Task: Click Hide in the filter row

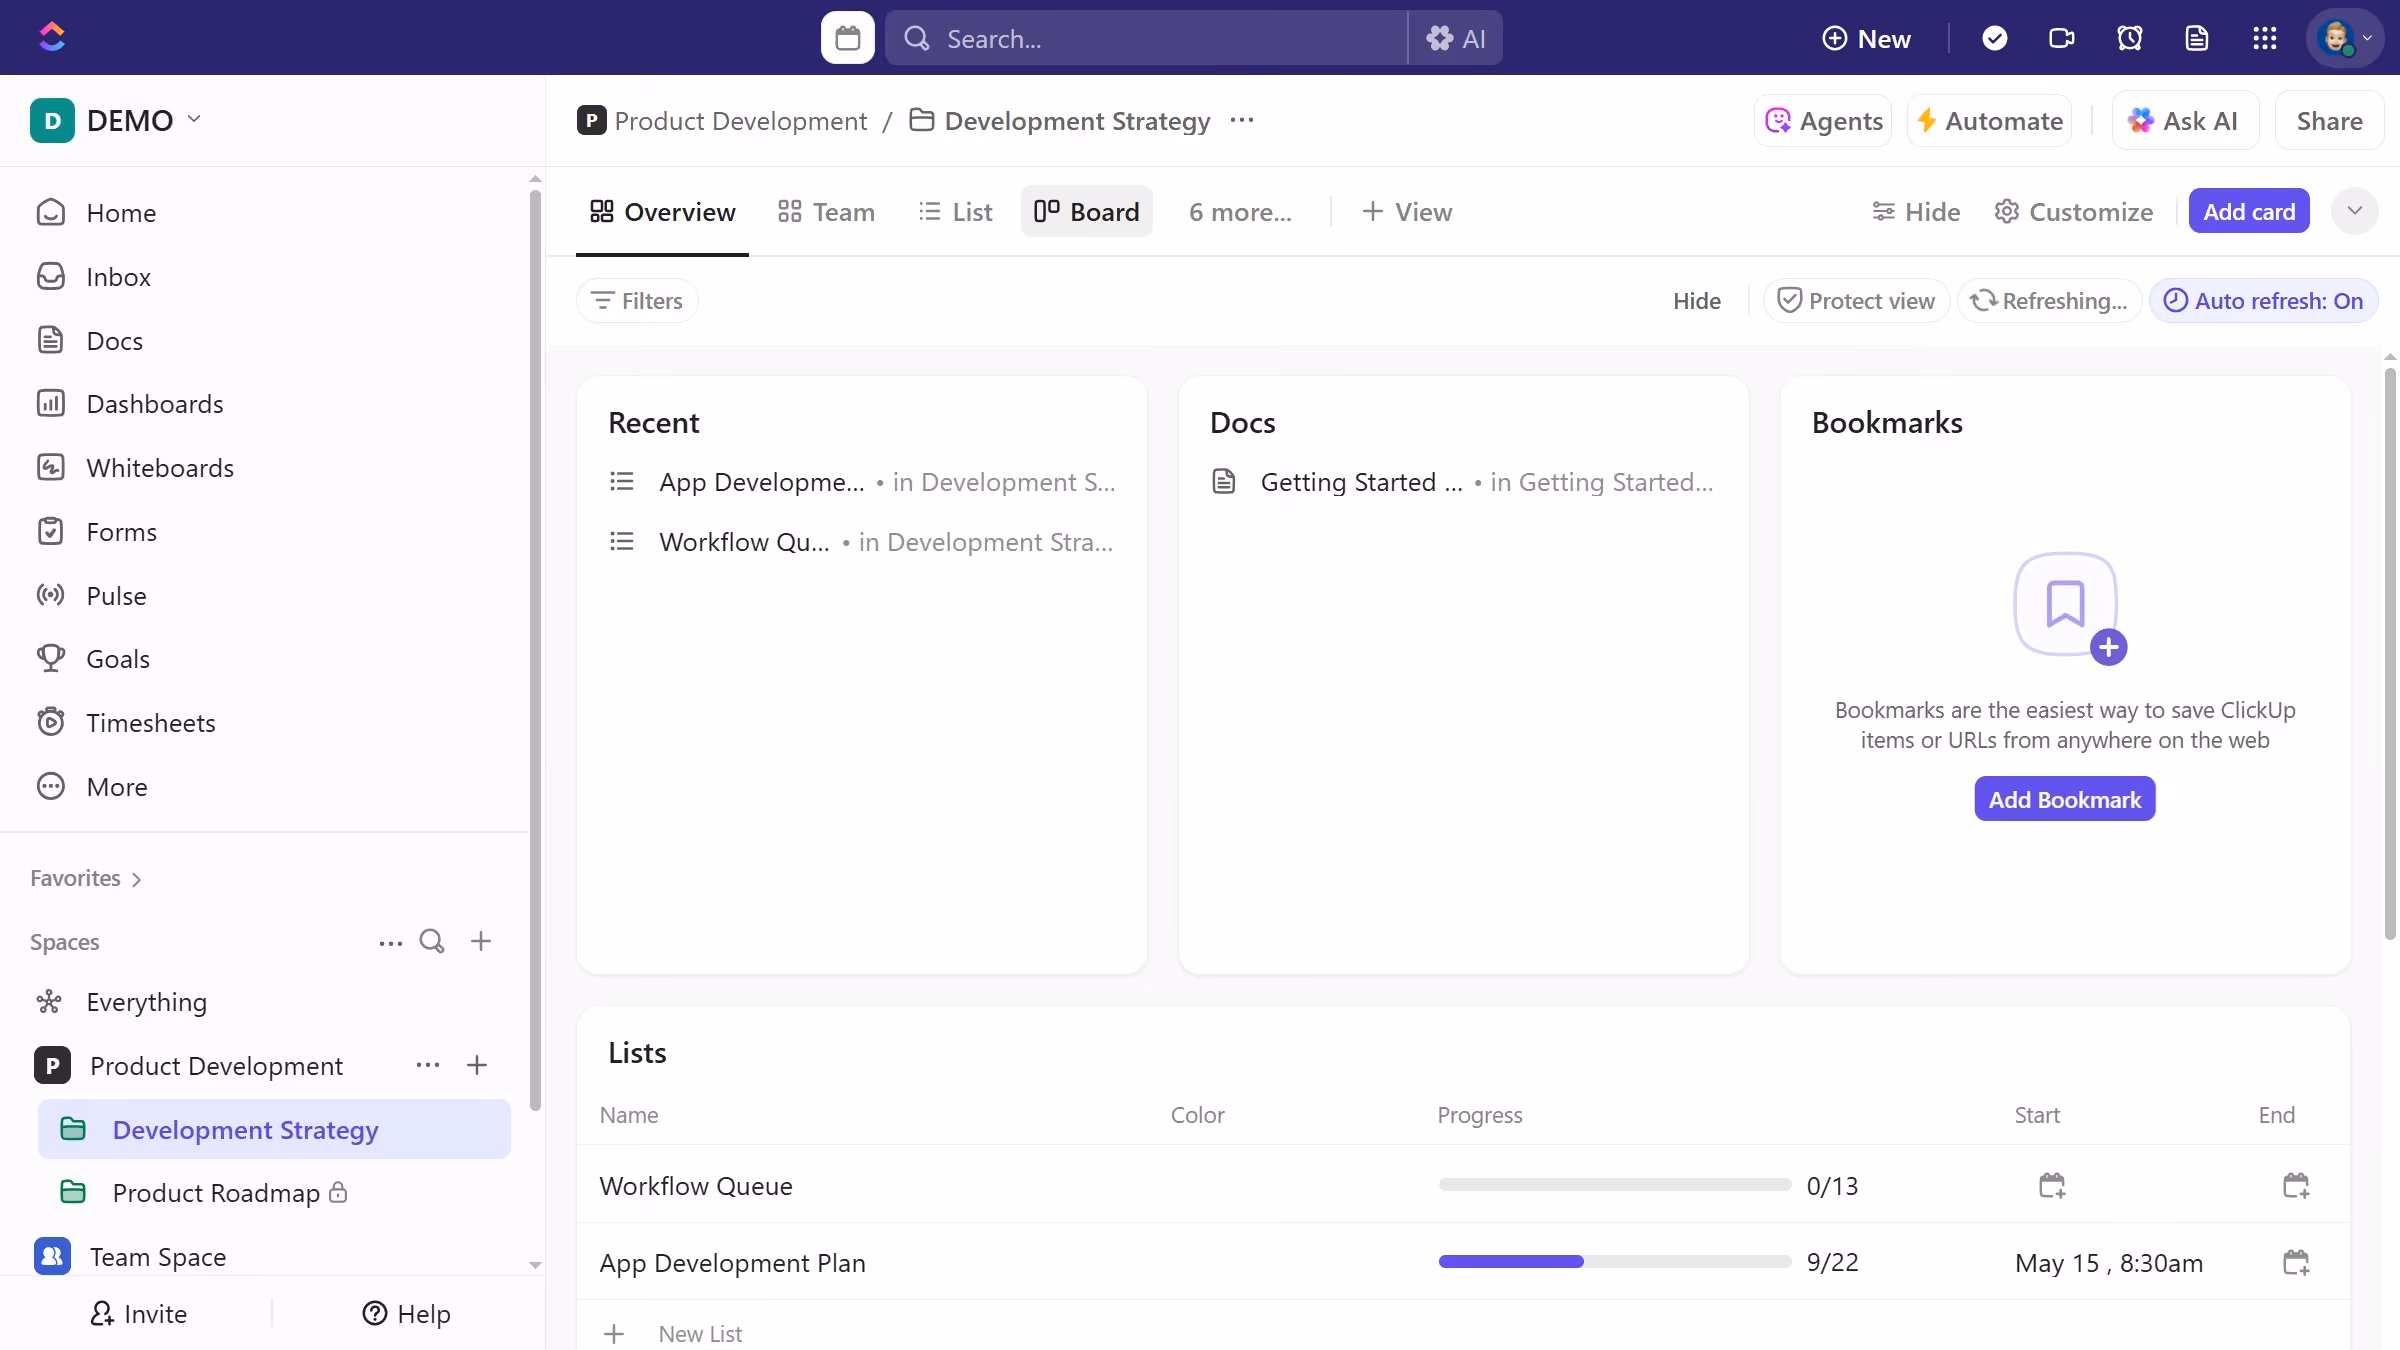Action: (x=1697, y=301)
